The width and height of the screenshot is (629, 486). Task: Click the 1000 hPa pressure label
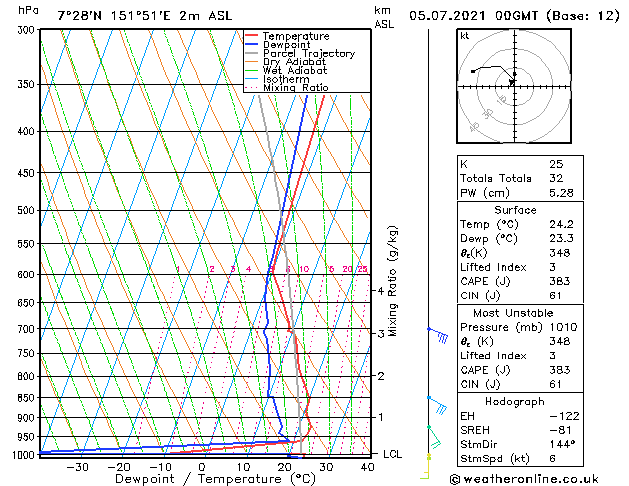[x=25, y=455]
